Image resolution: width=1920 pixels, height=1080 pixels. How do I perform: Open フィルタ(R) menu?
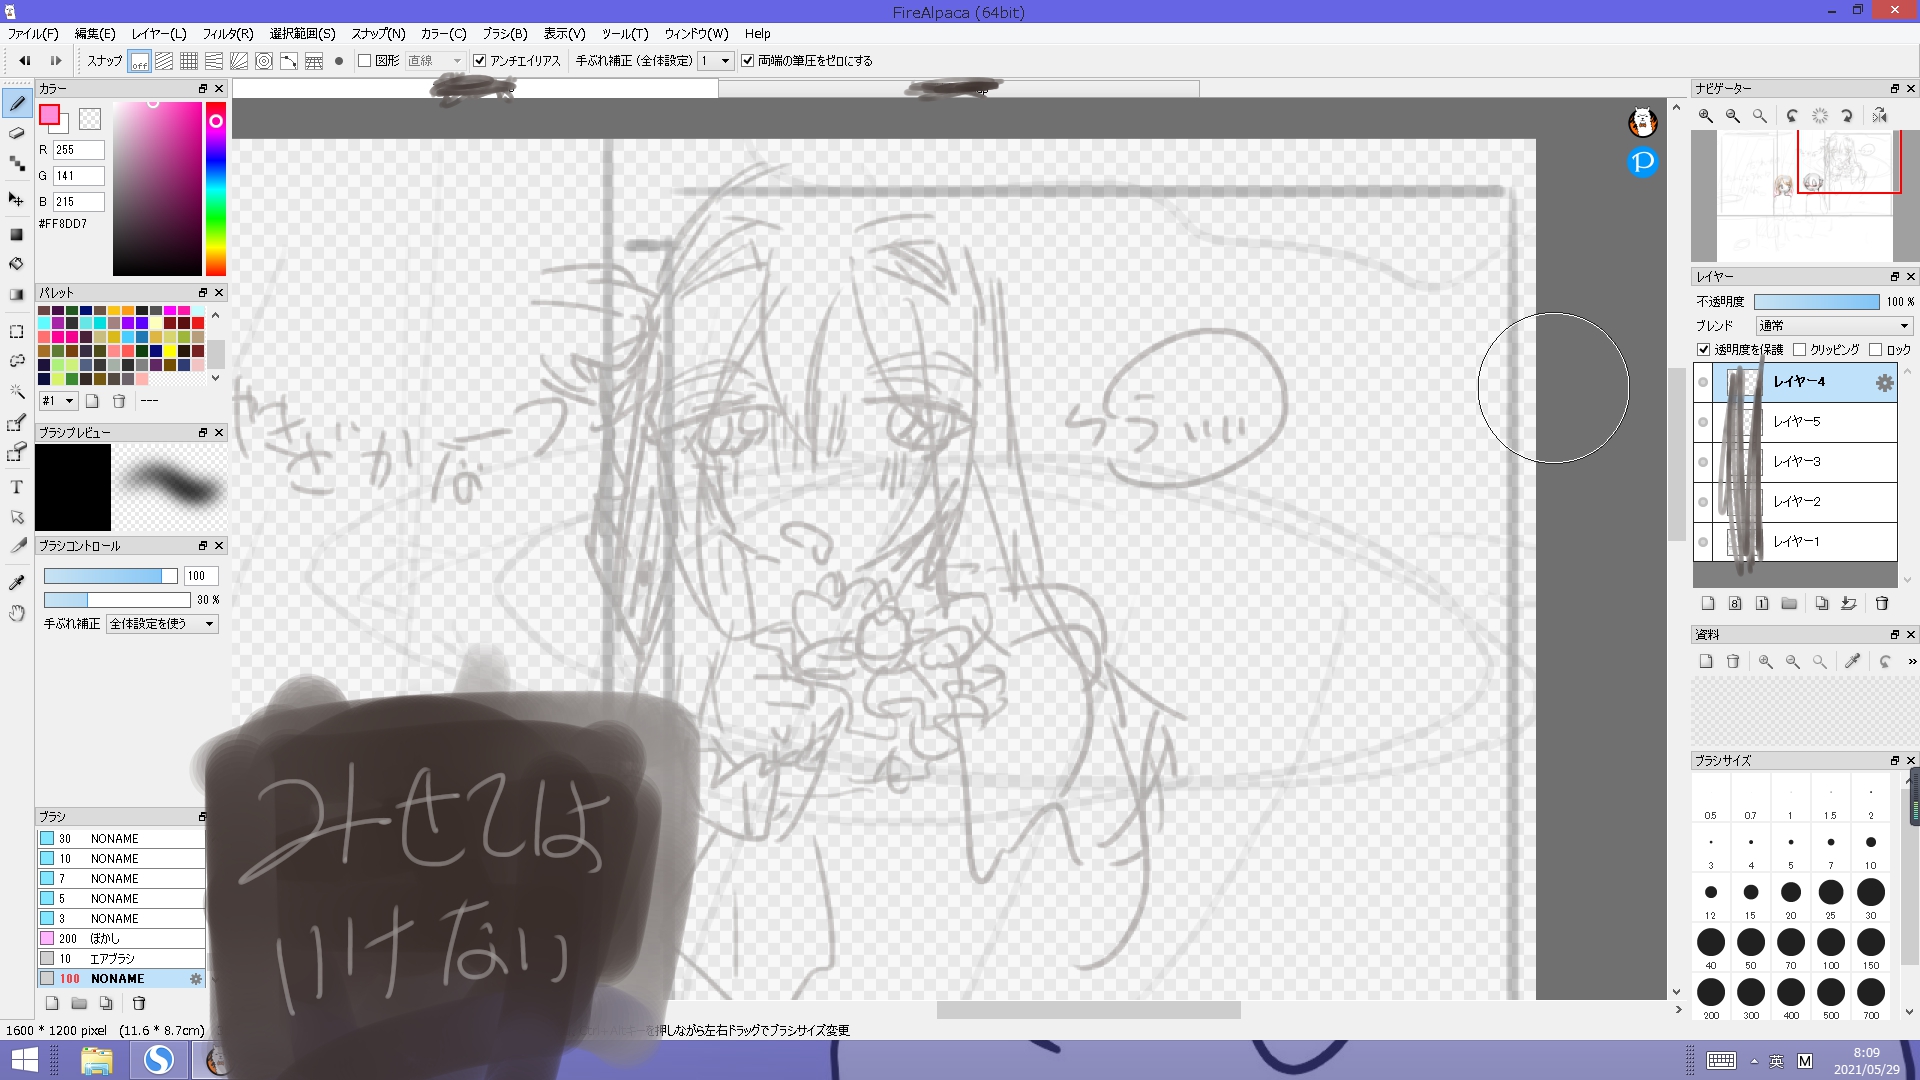(x=228, y=34)
